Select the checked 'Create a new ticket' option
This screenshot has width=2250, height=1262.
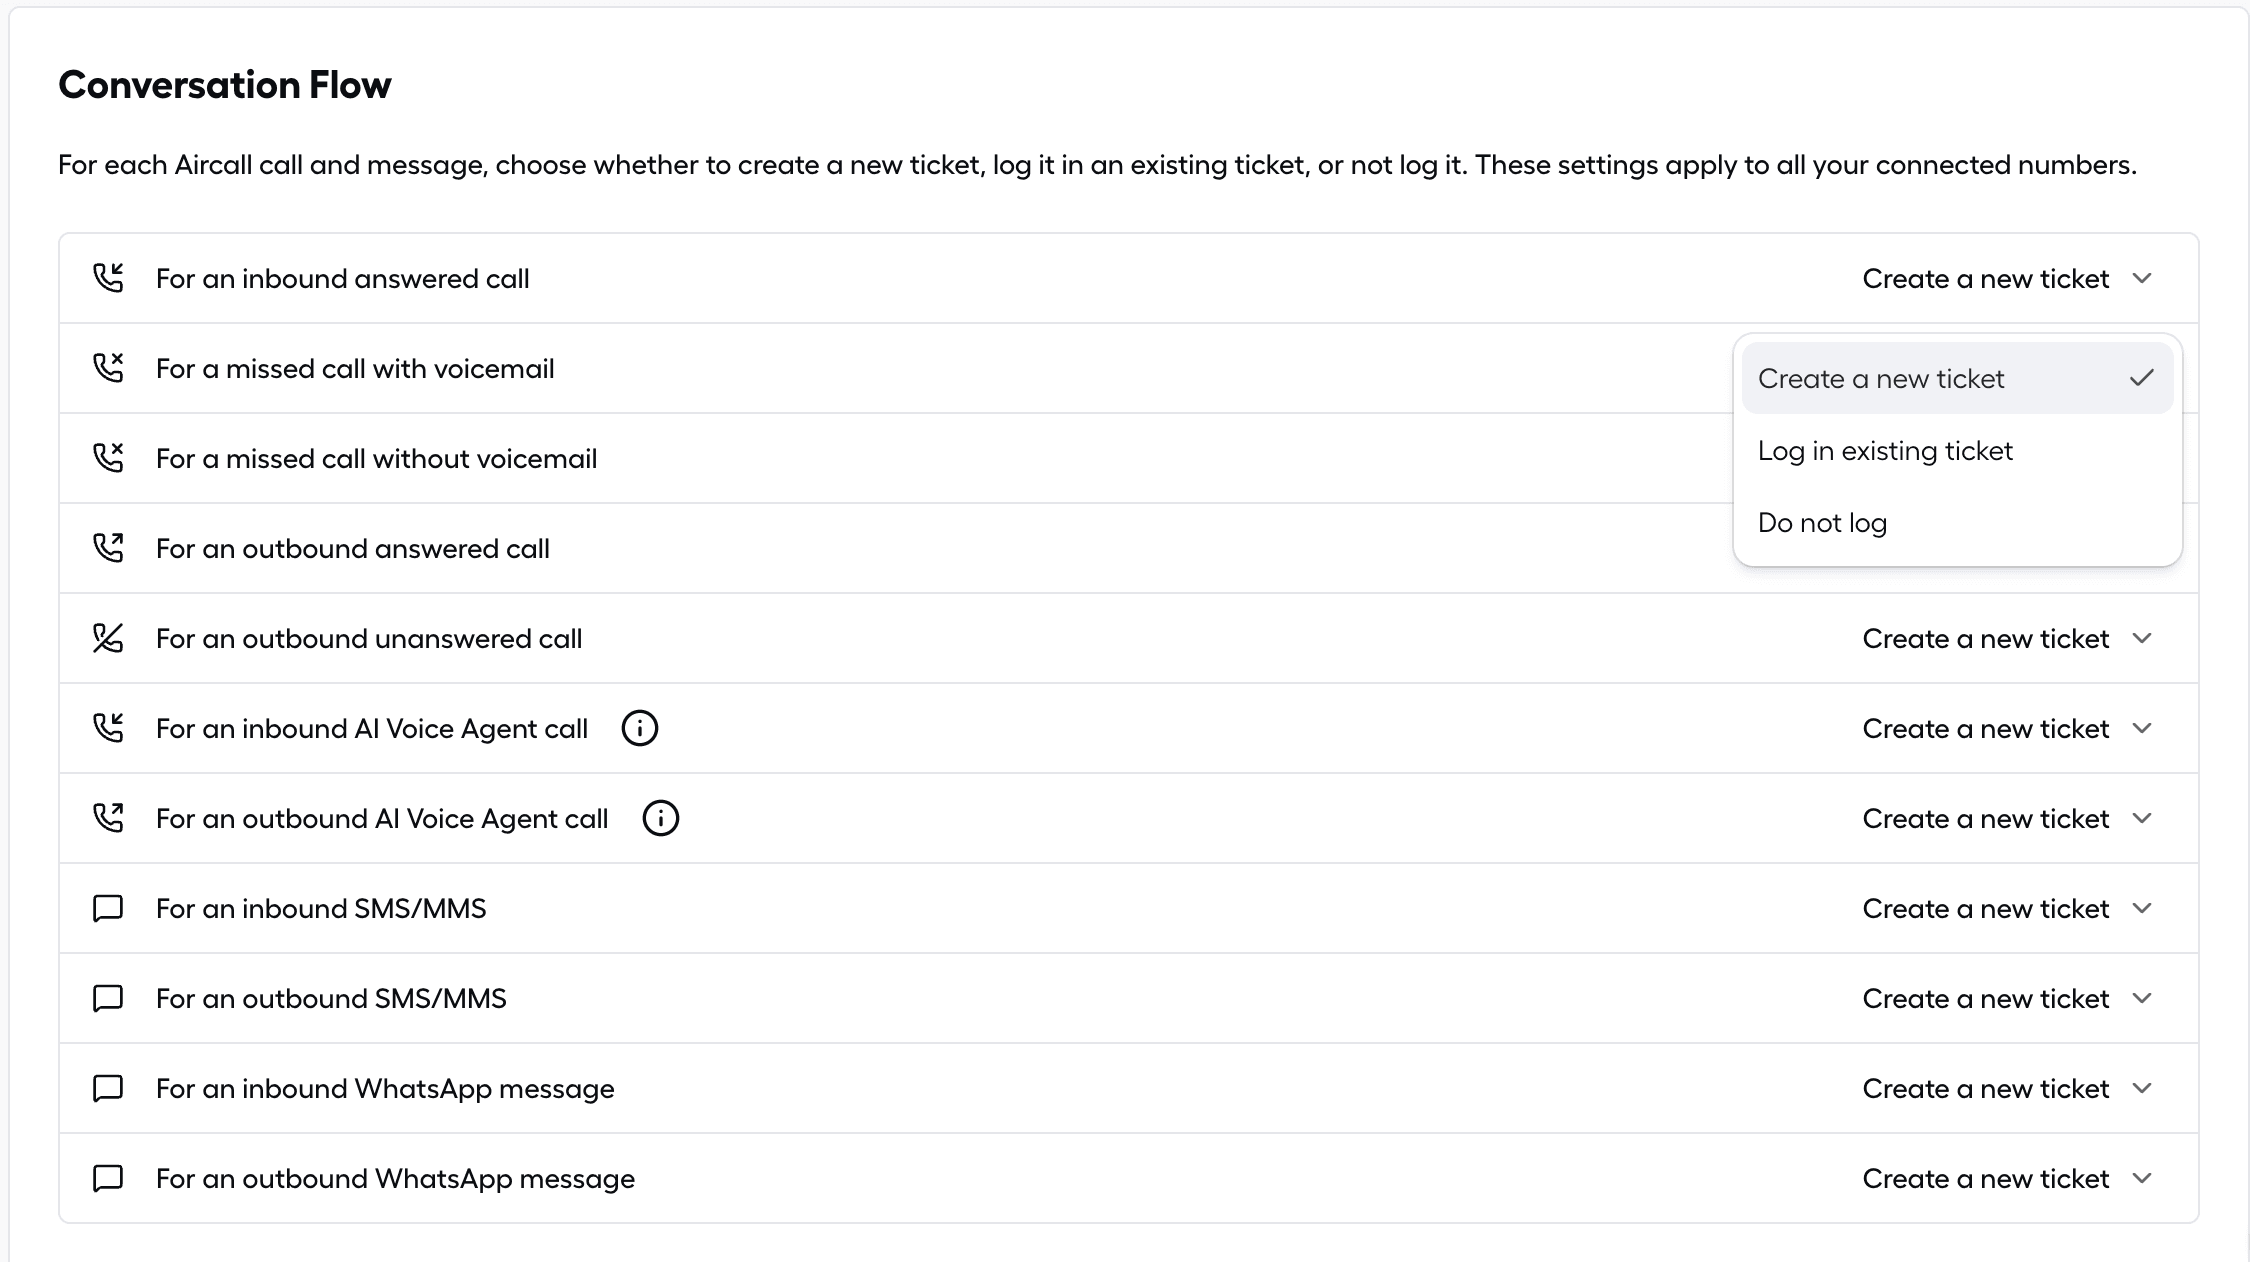[x=1957, y=378]
